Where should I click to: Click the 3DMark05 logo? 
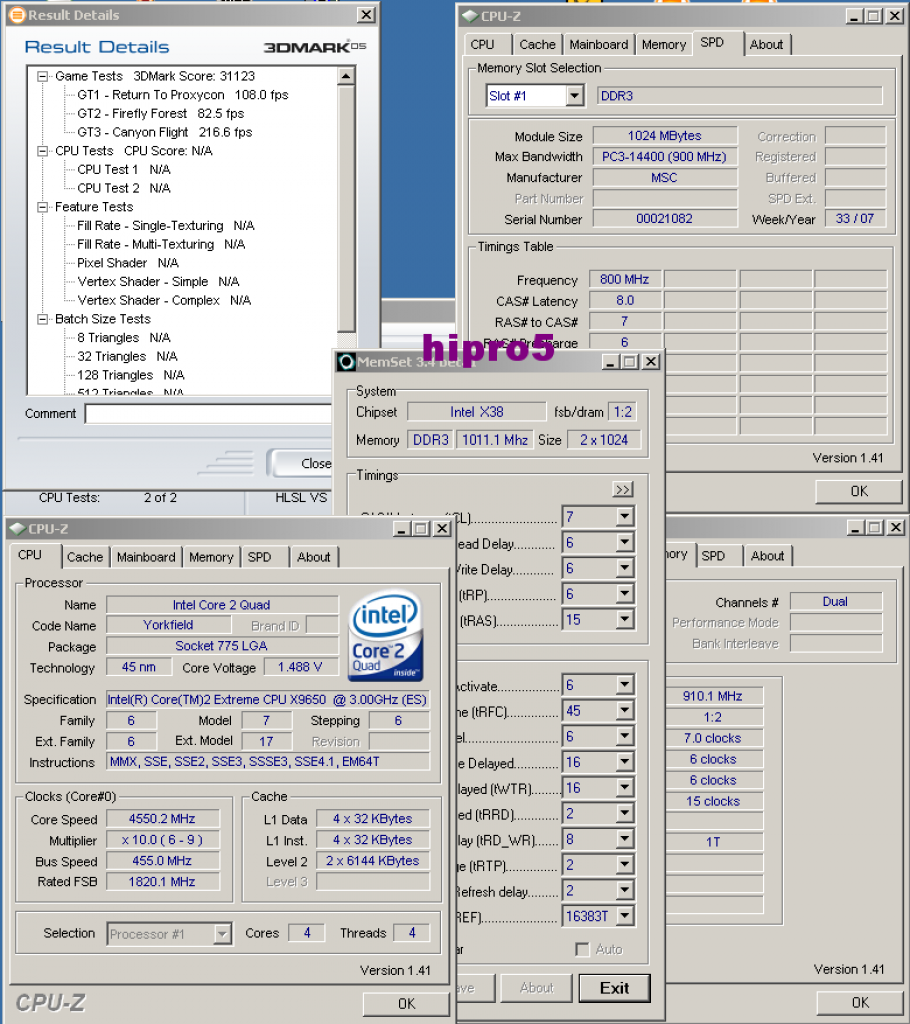pyautogui.click(x=315, y=46)
